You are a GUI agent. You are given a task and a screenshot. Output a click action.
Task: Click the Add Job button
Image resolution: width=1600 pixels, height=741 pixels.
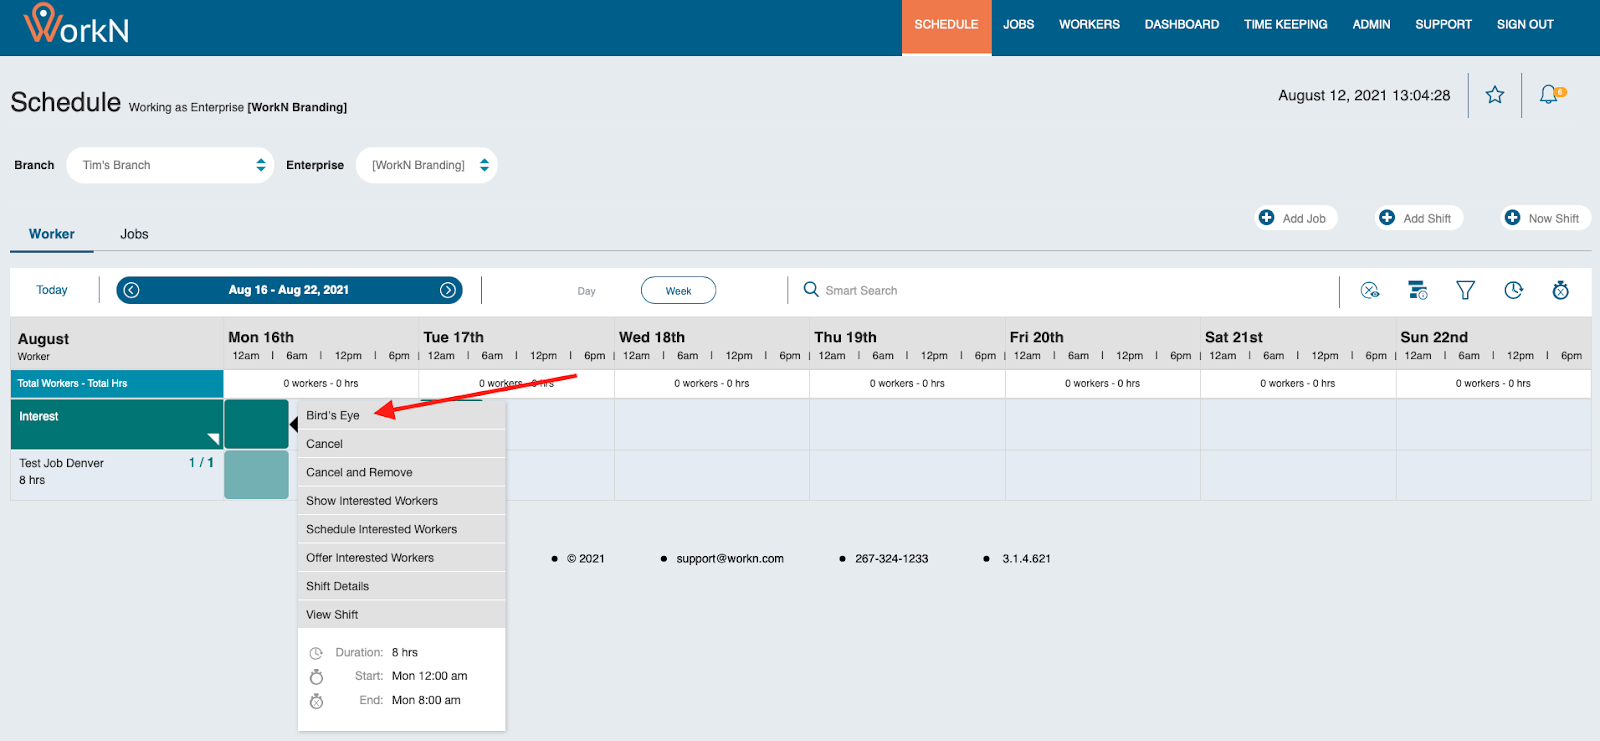pyautogui.click(x=1296, y=218)
